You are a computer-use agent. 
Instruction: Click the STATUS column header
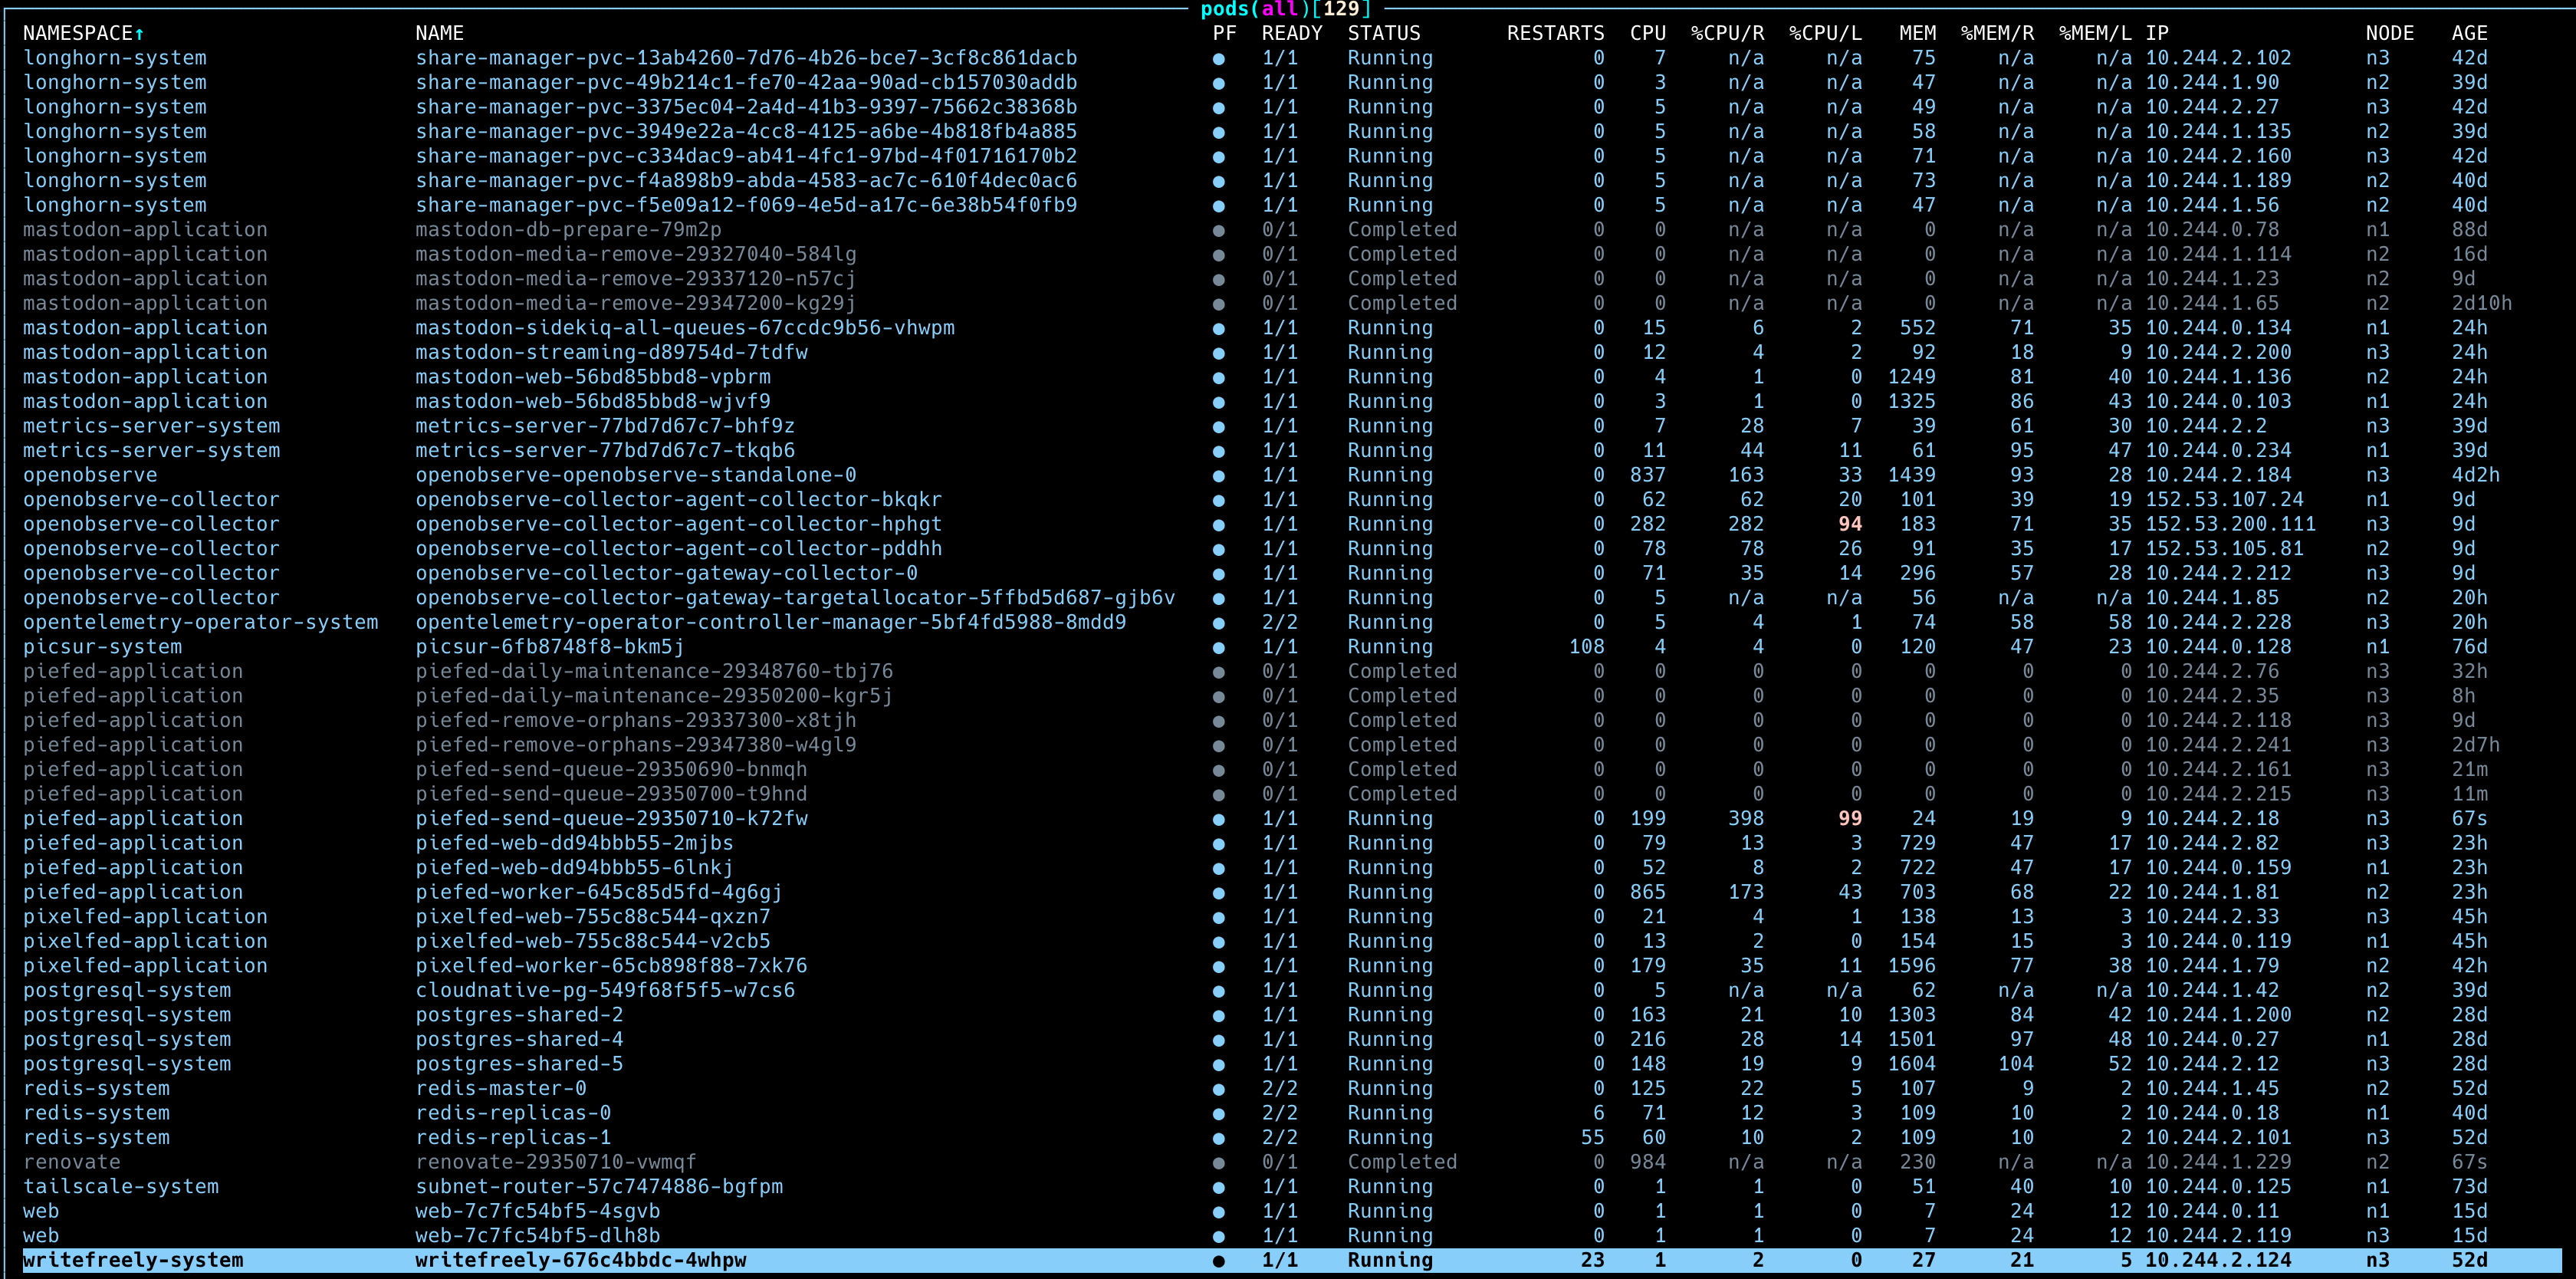tap(1385, 32)
